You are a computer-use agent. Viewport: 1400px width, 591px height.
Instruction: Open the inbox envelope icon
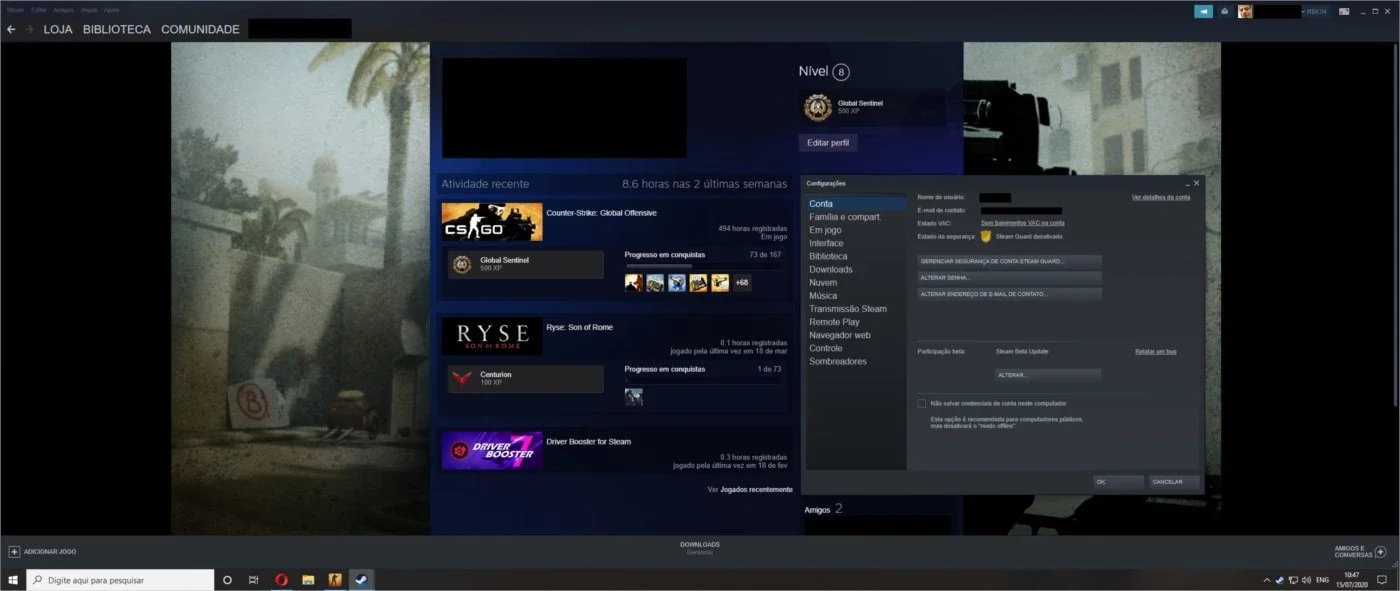coord(1225,11)
